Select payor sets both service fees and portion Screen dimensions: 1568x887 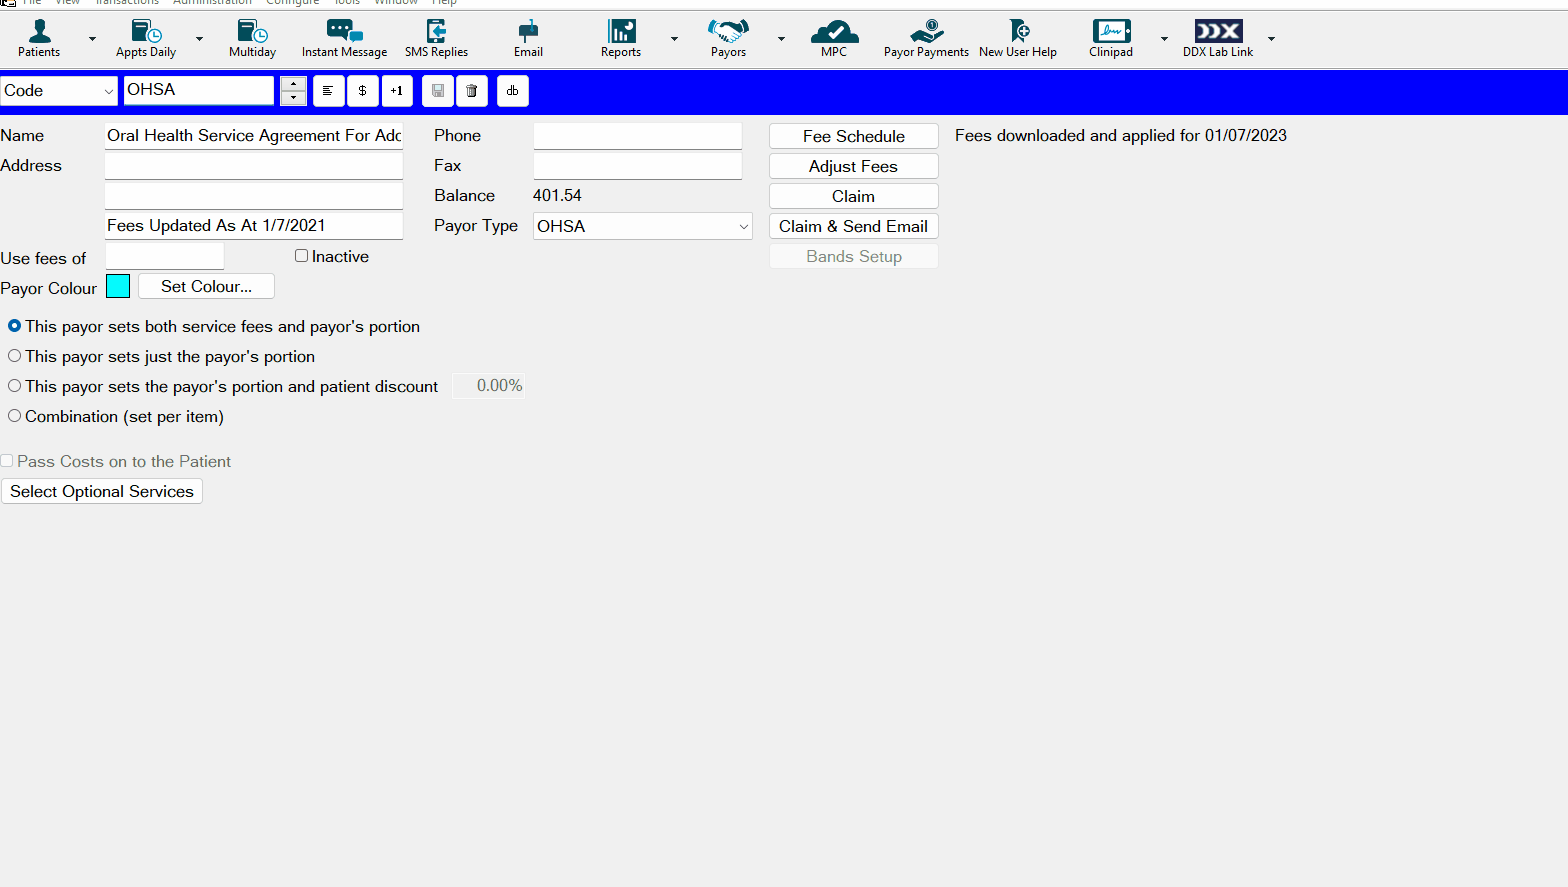pos(15,326)
